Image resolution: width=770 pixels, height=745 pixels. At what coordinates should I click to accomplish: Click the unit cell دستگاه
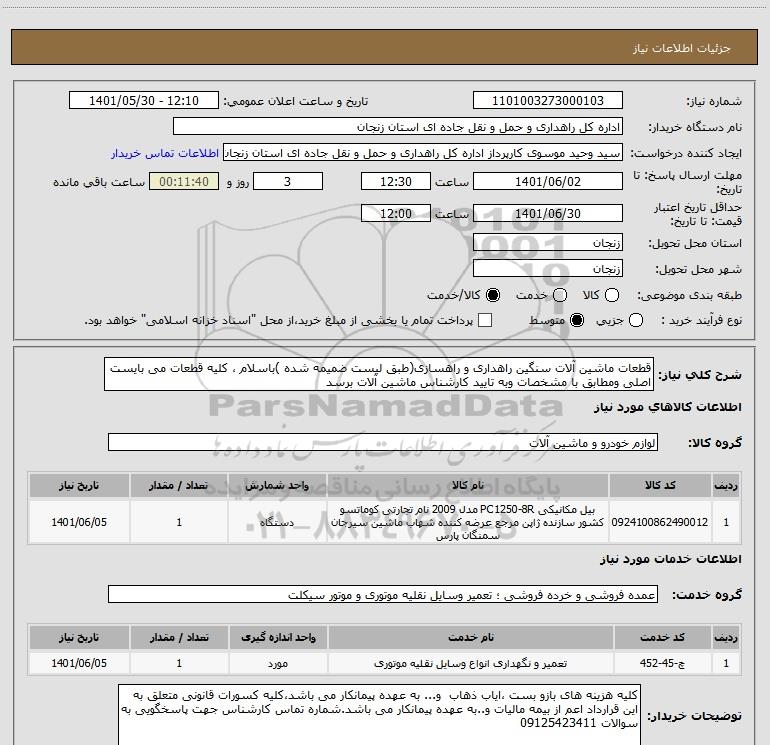(x=277, y=522)
